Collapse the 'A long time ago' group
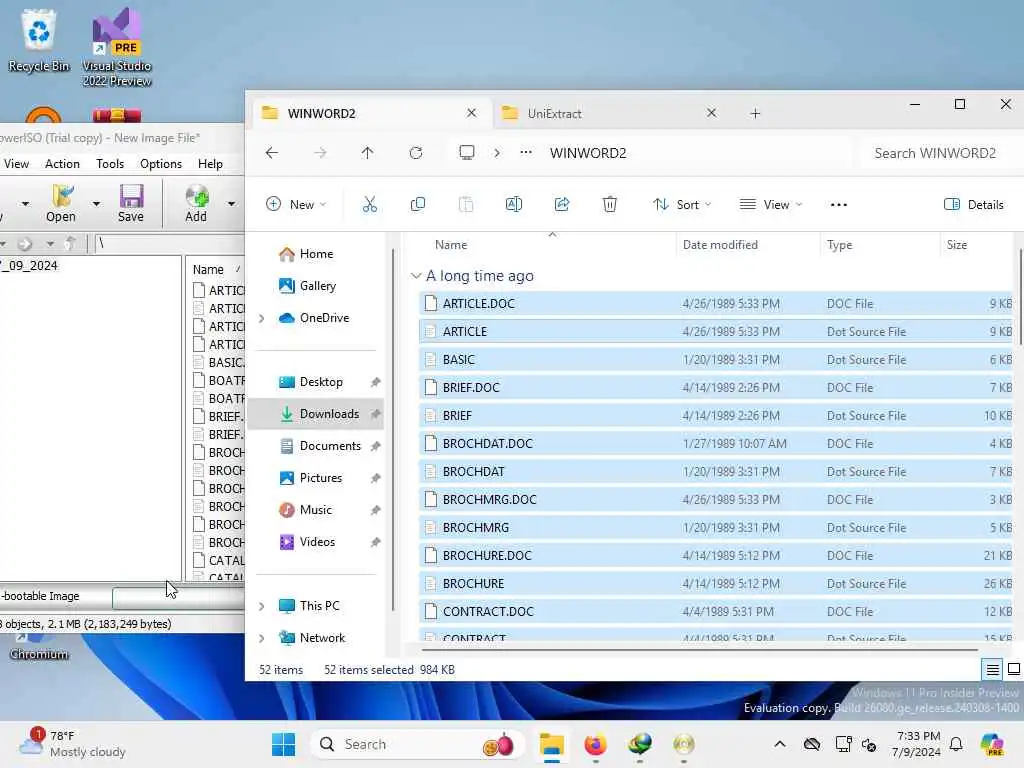The image size is (1024, 768). [416, 276]
